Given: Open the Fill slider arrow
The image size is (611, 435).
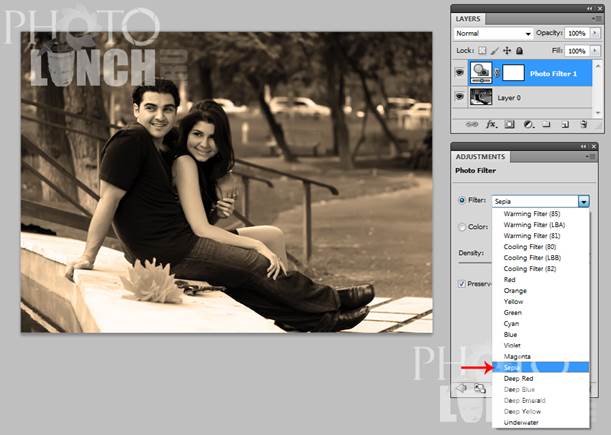Looking at the screenshot, I should pyautogui.click(x=595, y=51).
